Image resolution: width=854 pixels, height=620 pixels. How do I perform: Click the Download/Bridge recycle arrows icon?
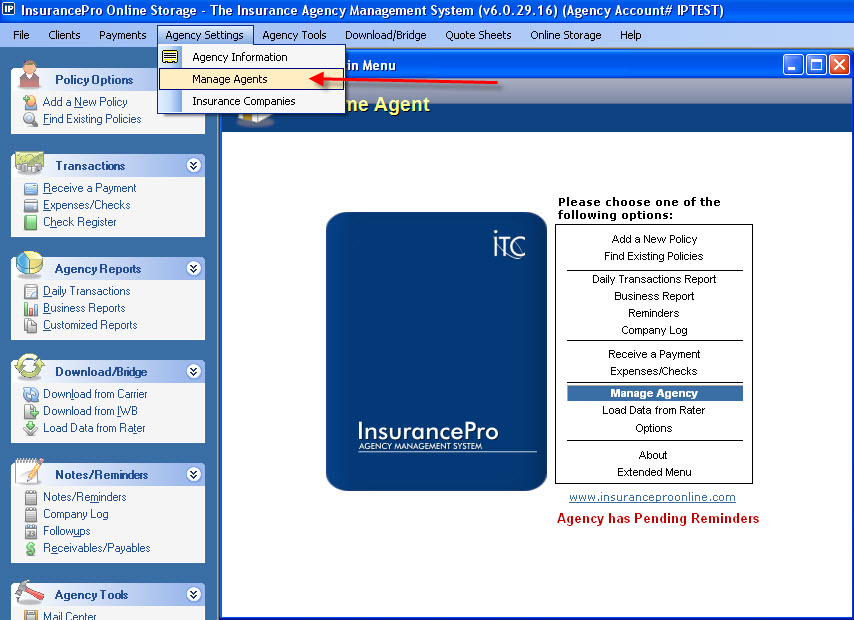(29, 366)
